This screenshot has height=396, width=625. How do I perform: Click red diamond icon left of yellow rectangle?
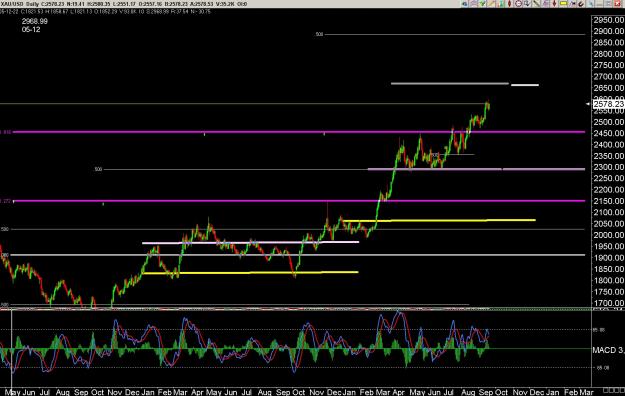pos(554,4)
